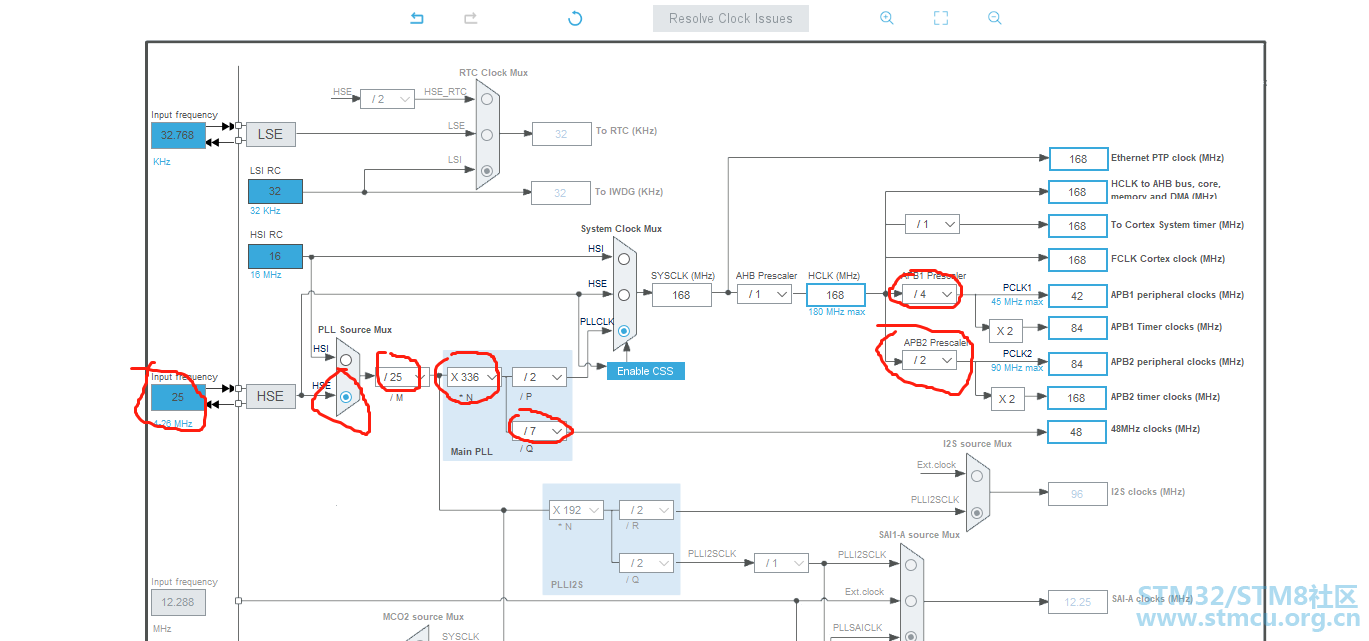
Task: Click the Enable CSS button
Action: click(x=645, y=371)
